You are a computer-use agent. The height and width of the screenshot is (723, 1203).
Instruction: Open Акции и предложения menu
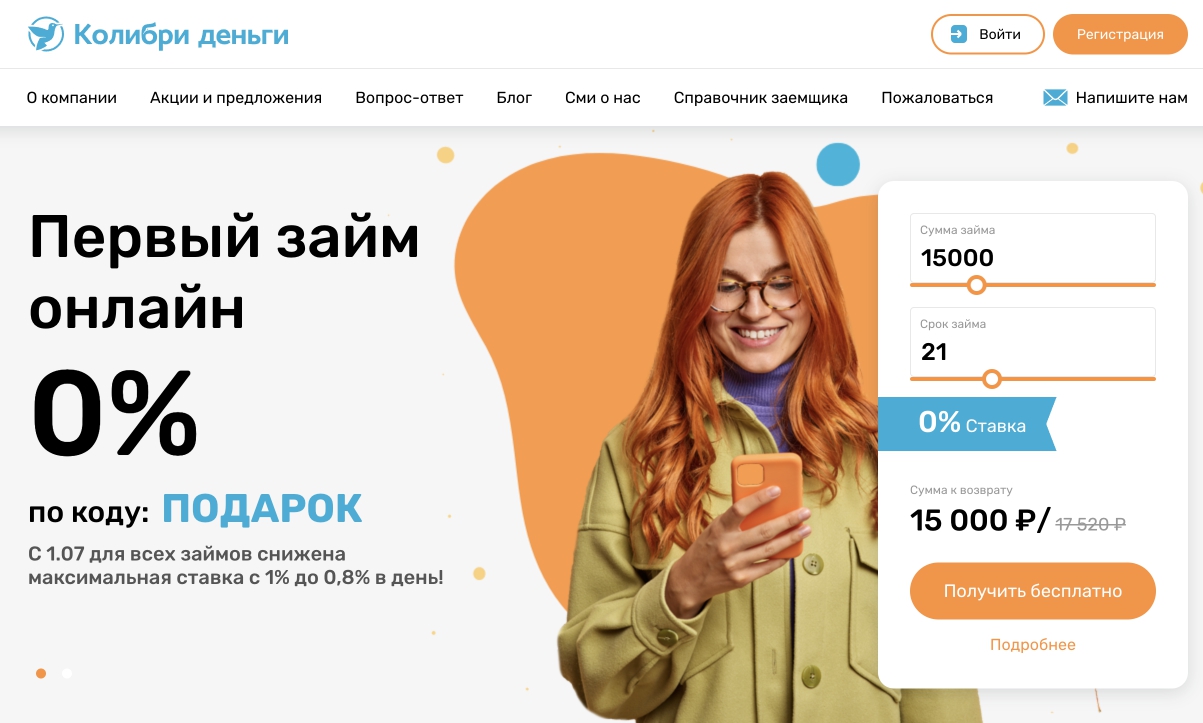click(x=236, y=98)
